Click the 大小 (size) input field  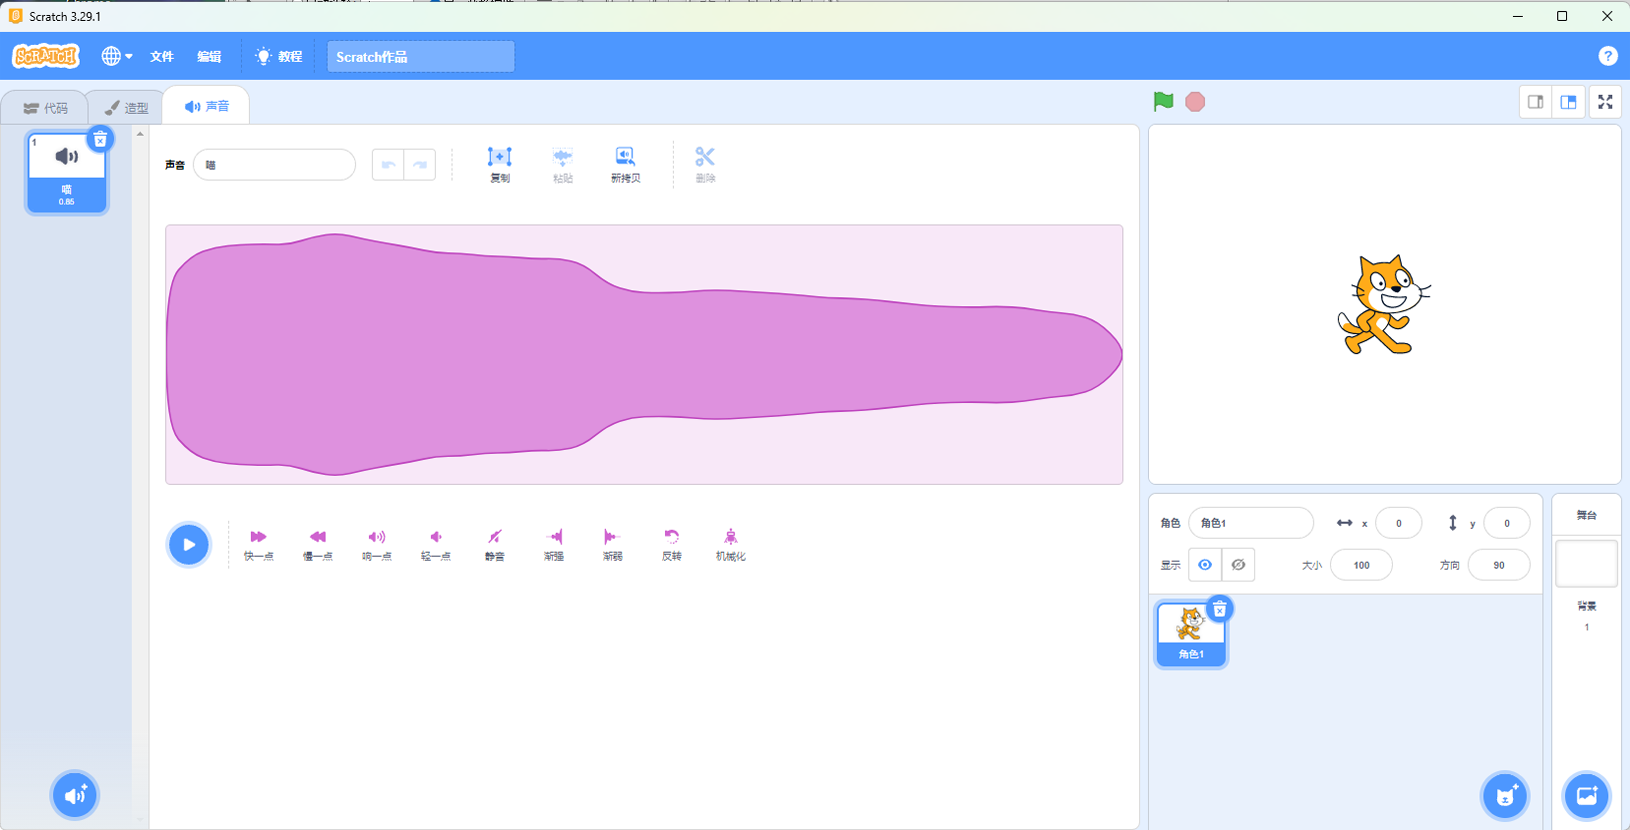tap(1361, 565)
